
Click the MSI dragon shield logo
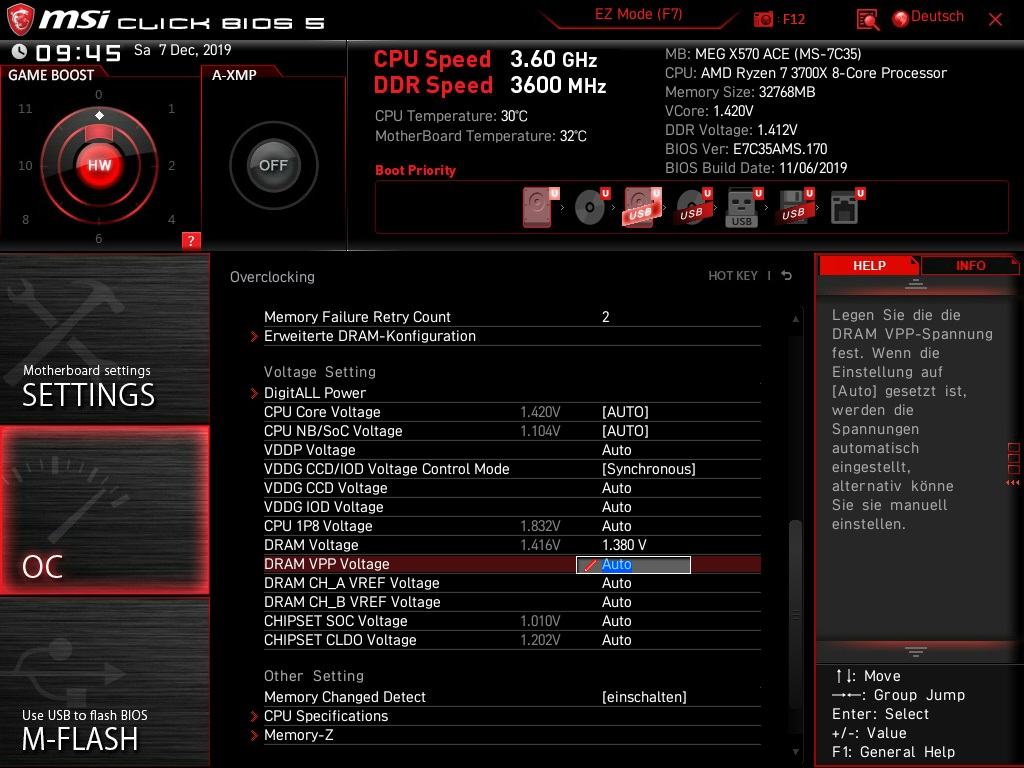pos(20,20)
